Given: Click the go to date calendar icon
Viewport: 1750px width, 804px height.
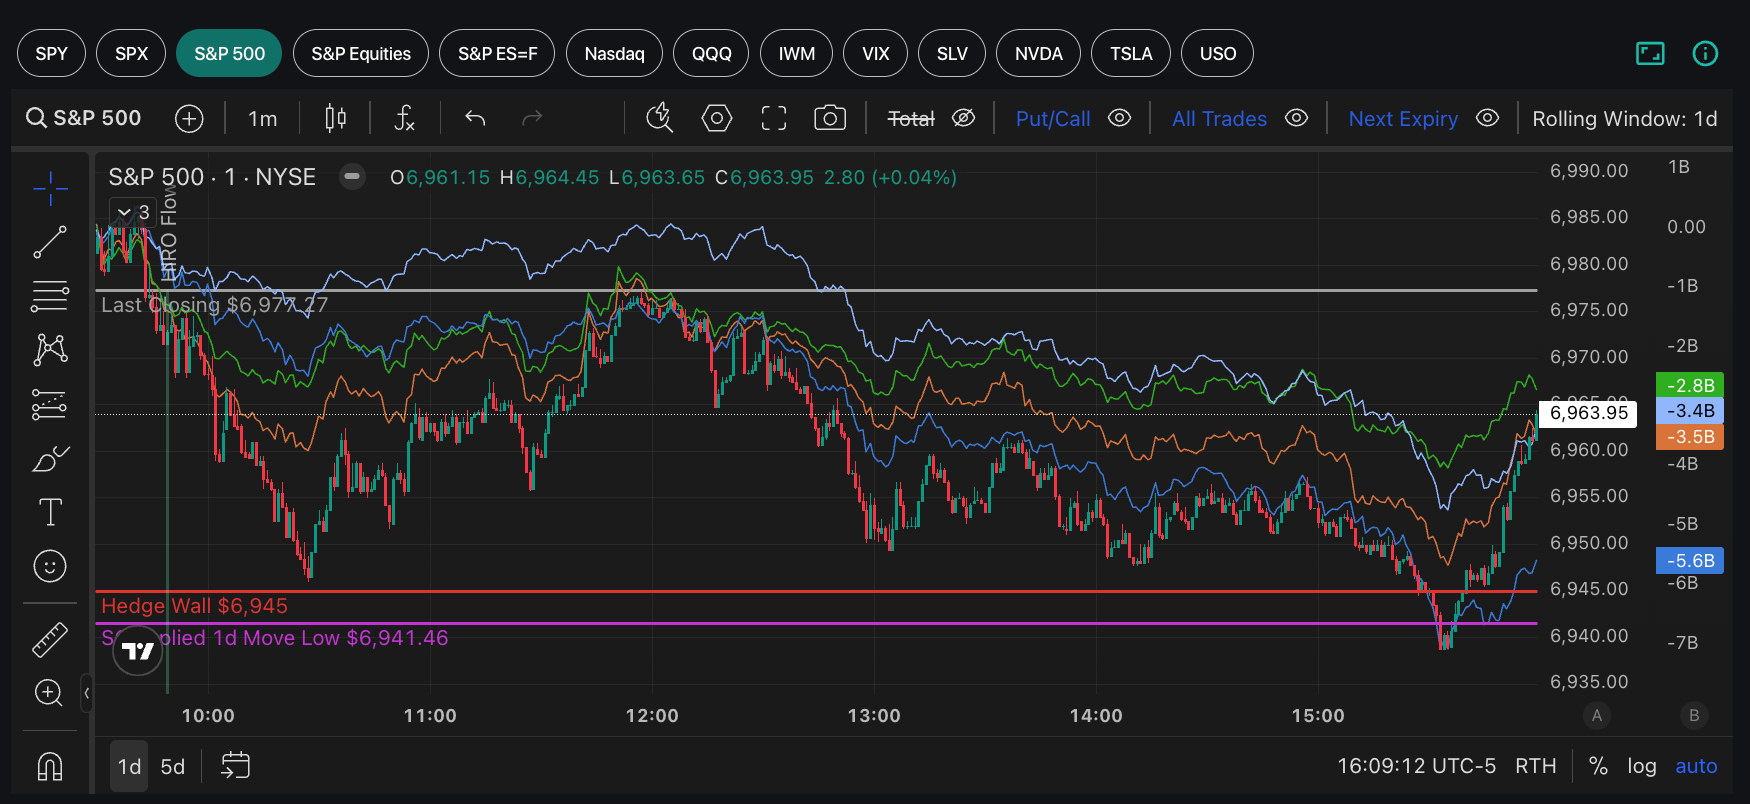Looking at the screenshot, I should 235,766.
